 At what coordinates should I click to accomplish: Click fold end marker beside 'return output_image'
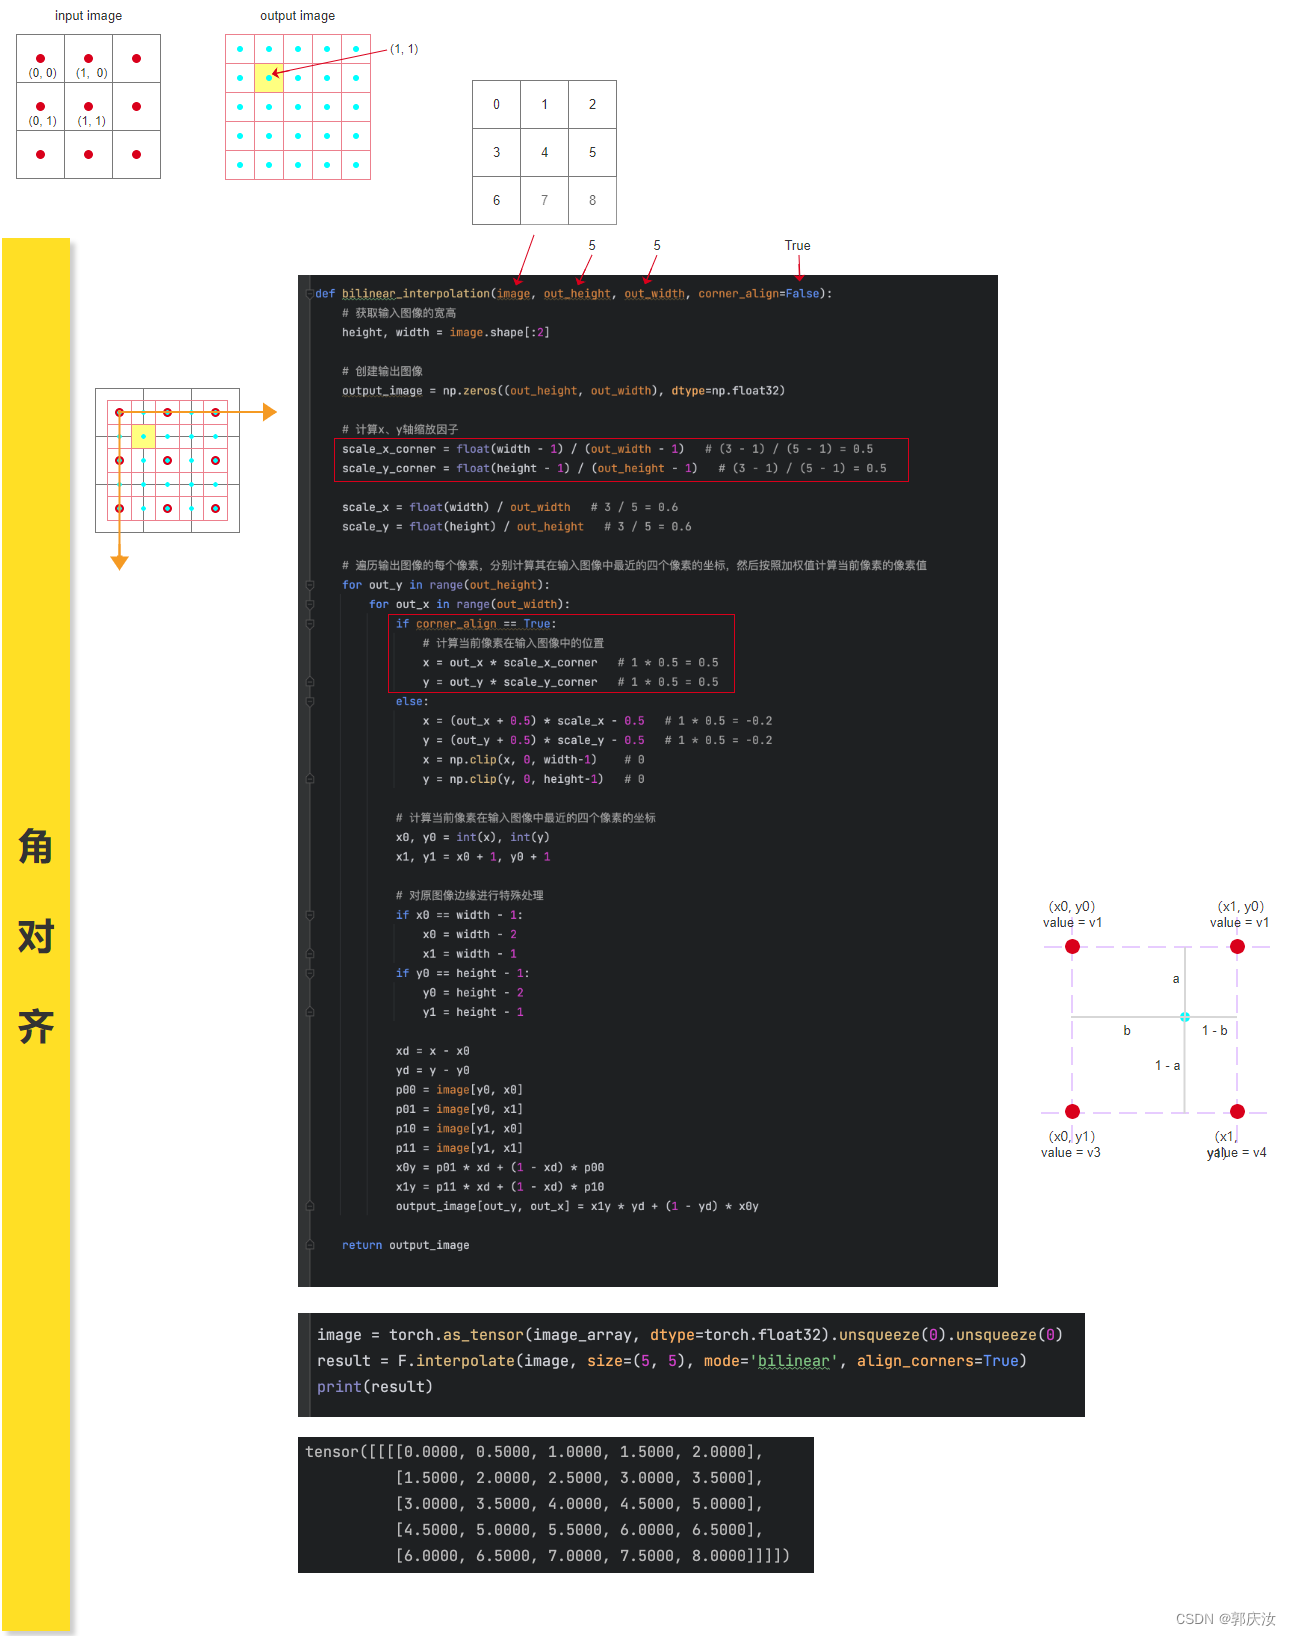(310, 1245)
